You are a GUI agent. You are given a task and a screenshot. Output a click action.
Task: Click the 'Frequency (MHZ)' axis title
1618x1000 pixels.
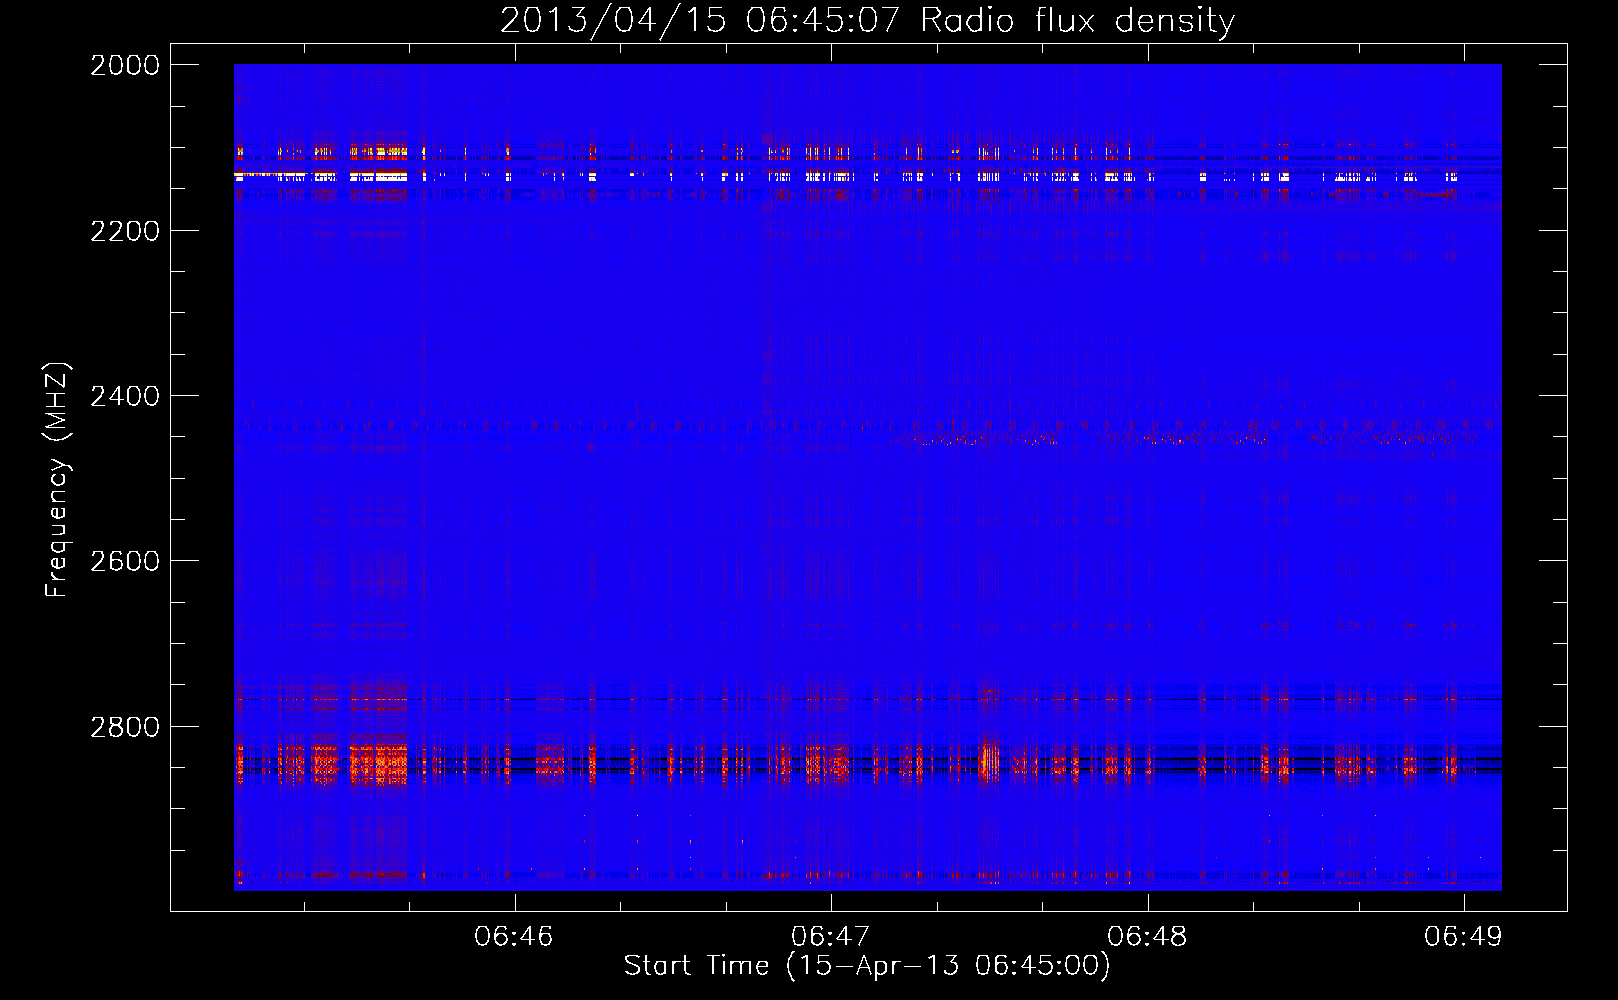click(57, 479)
